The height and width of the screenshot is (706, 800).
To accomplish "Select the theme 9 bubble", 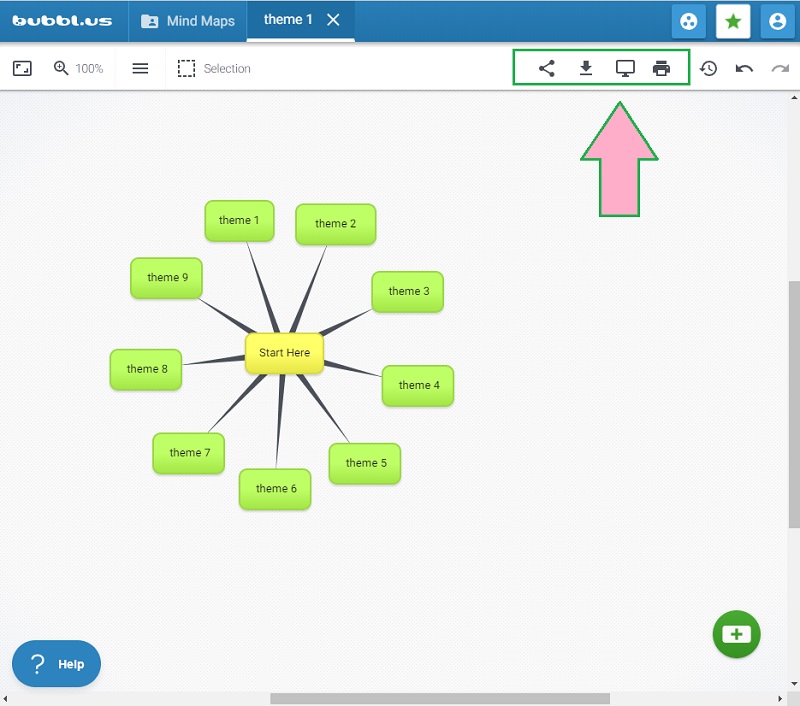I will (x=166, y=278).
